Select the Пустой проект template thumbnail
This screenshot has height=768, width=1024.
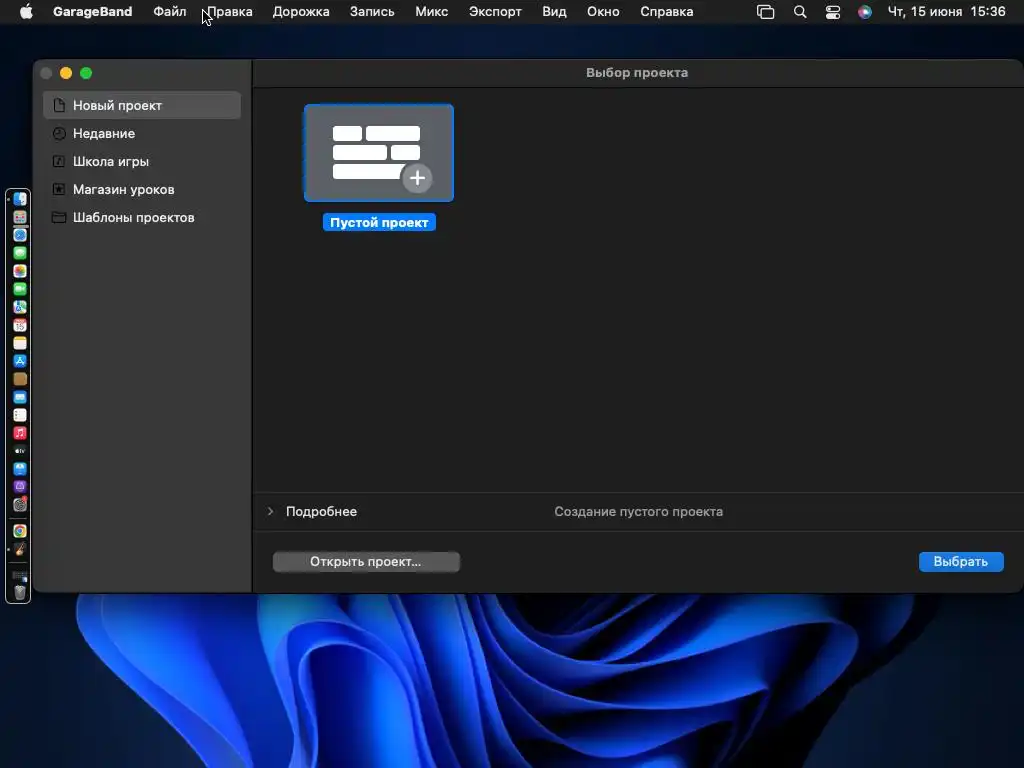coord(379,153)
